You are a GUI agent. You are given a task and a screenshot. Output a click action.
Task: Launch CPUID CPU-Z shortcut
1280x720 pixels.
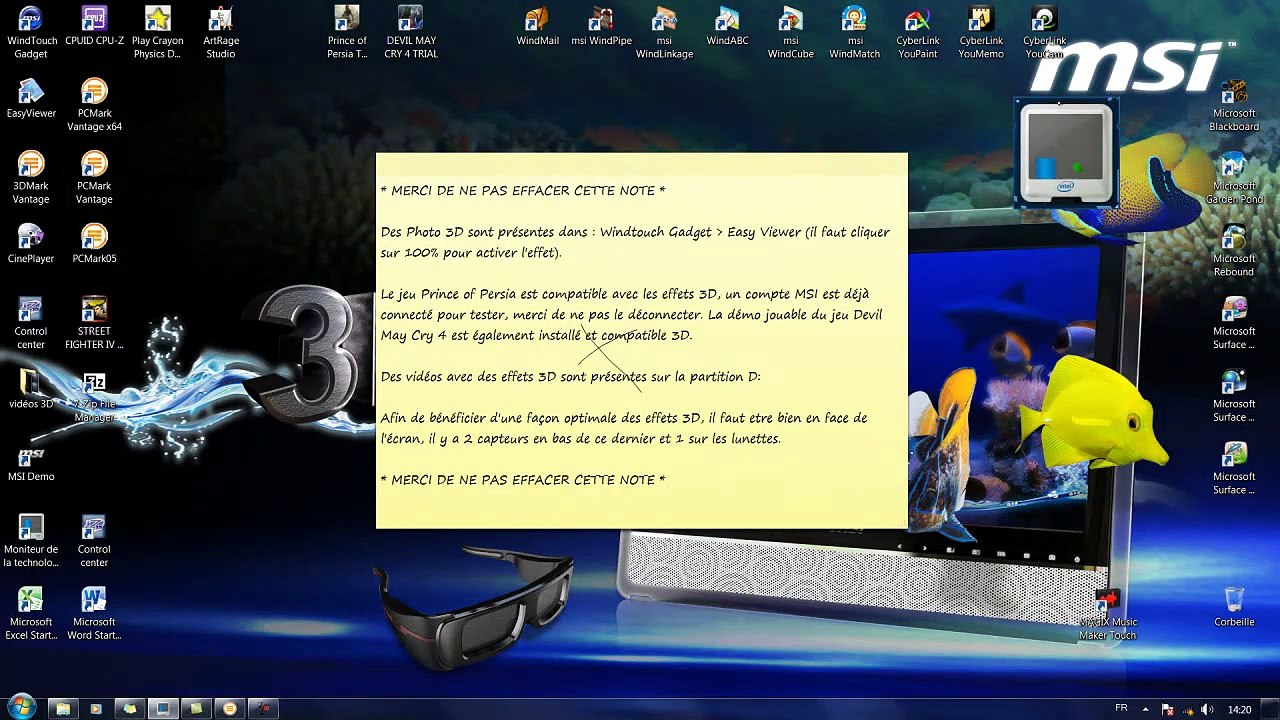point(94,27)
